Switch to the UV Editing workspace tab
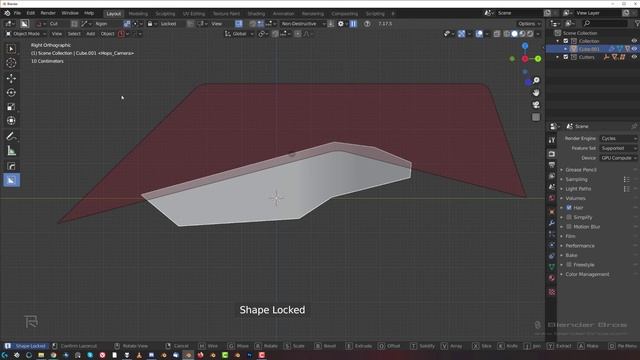The width and height of the screenshot is (640, 360). click(193, 13)
